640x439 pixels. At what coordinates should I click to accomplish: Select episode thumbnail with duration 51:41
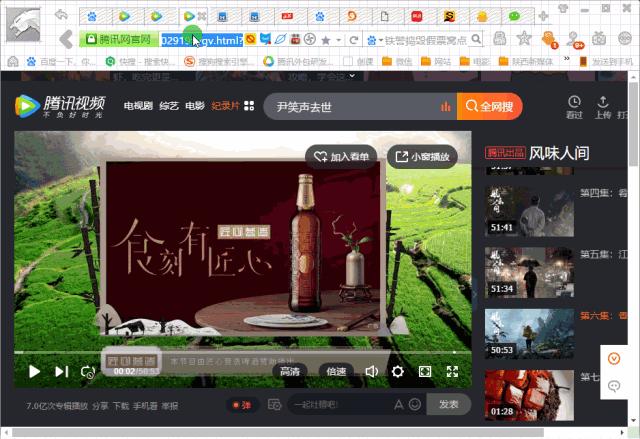tap(529, 211)
